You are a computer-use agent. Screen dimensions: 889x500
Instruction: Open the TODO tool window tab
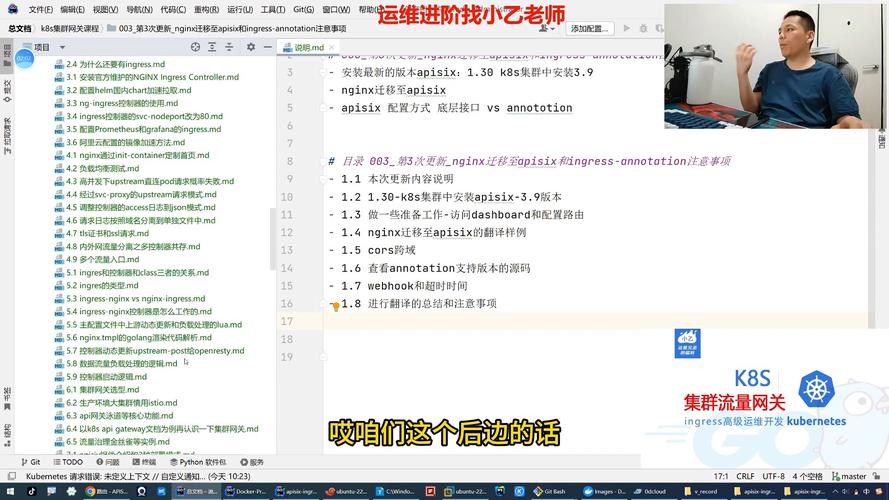coord(68,462)
